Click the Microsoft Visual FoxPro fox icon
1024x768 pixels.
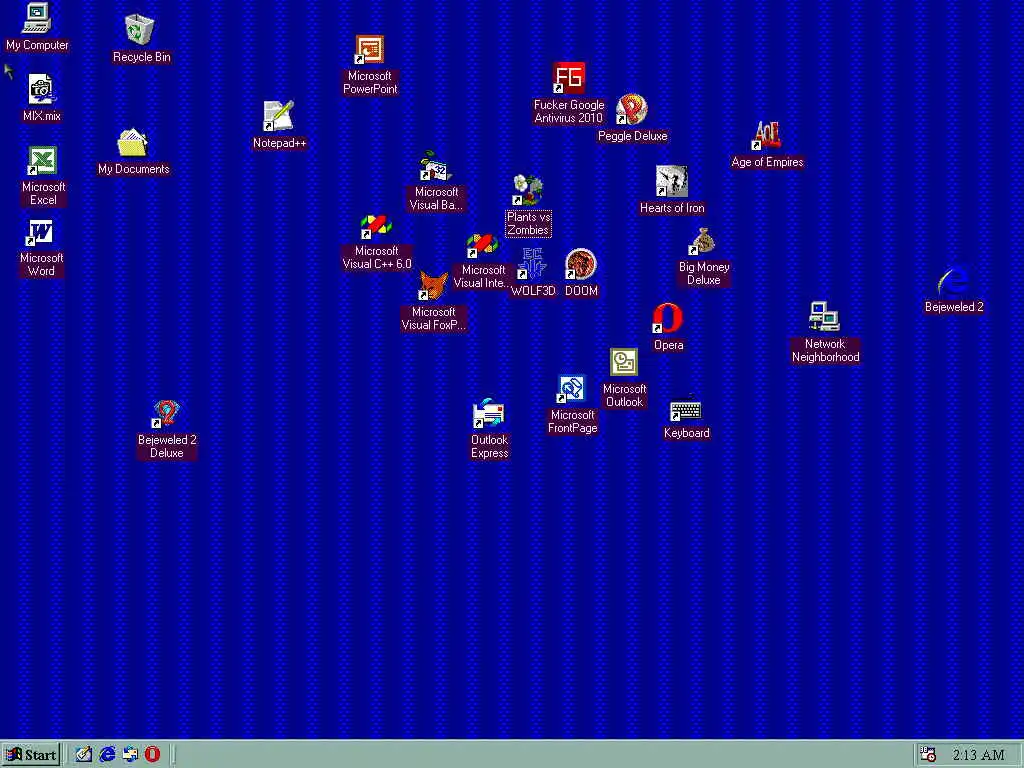[433, 285]
